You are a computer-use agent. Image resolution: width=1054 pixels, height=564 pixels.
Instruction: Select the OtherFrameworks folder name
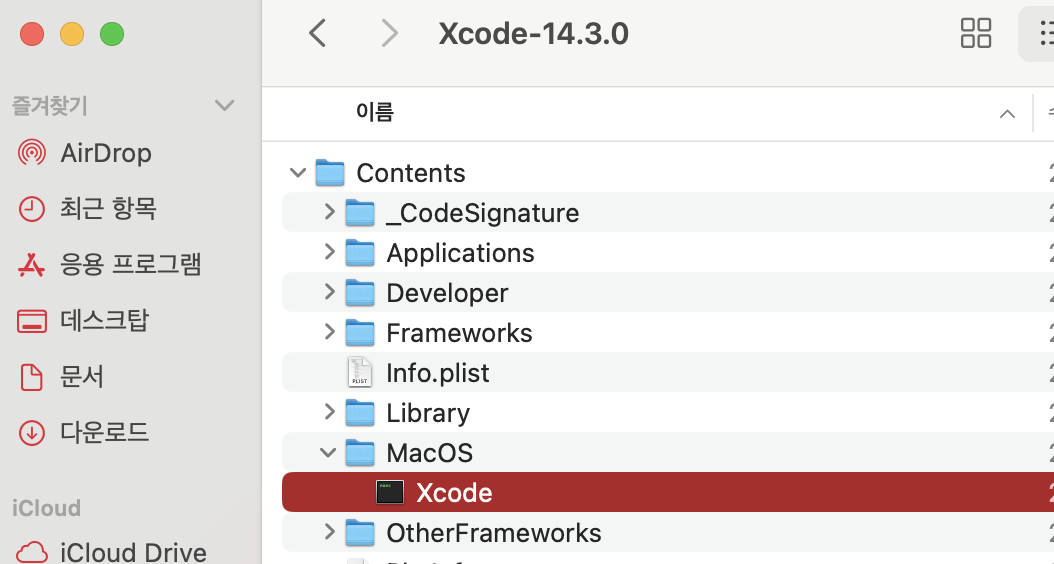494,533
